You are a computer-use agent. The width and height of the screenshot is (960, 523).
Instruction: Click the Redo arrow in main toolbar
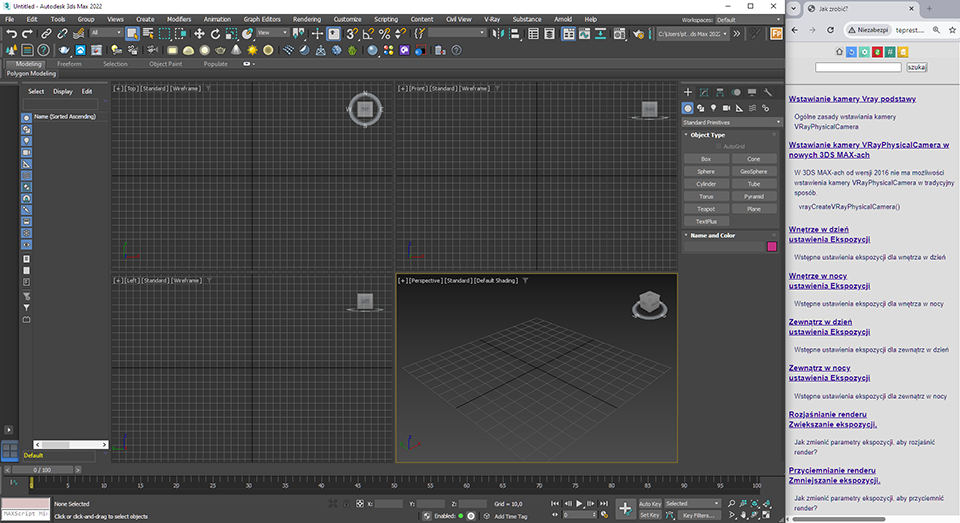(x=28, y=34)
